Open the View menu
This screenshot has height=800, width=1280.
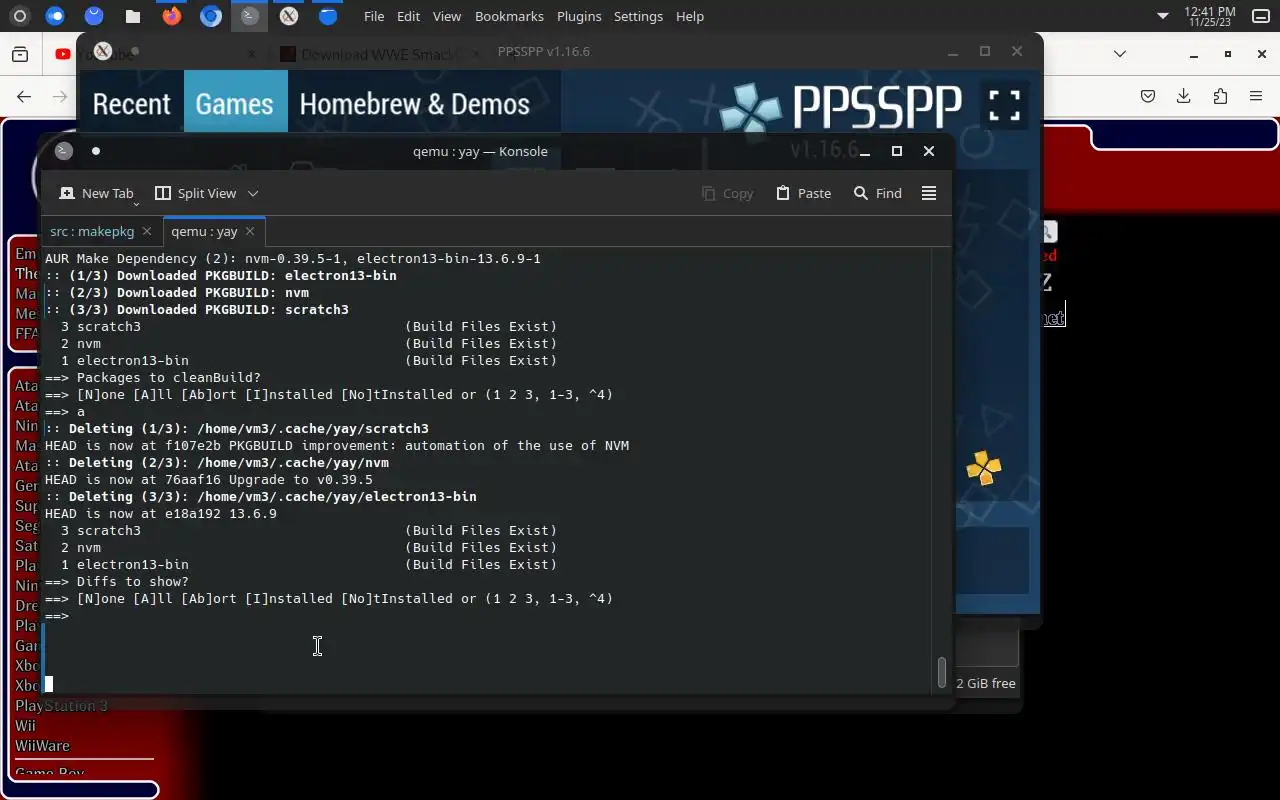click(x=446, y=16)
